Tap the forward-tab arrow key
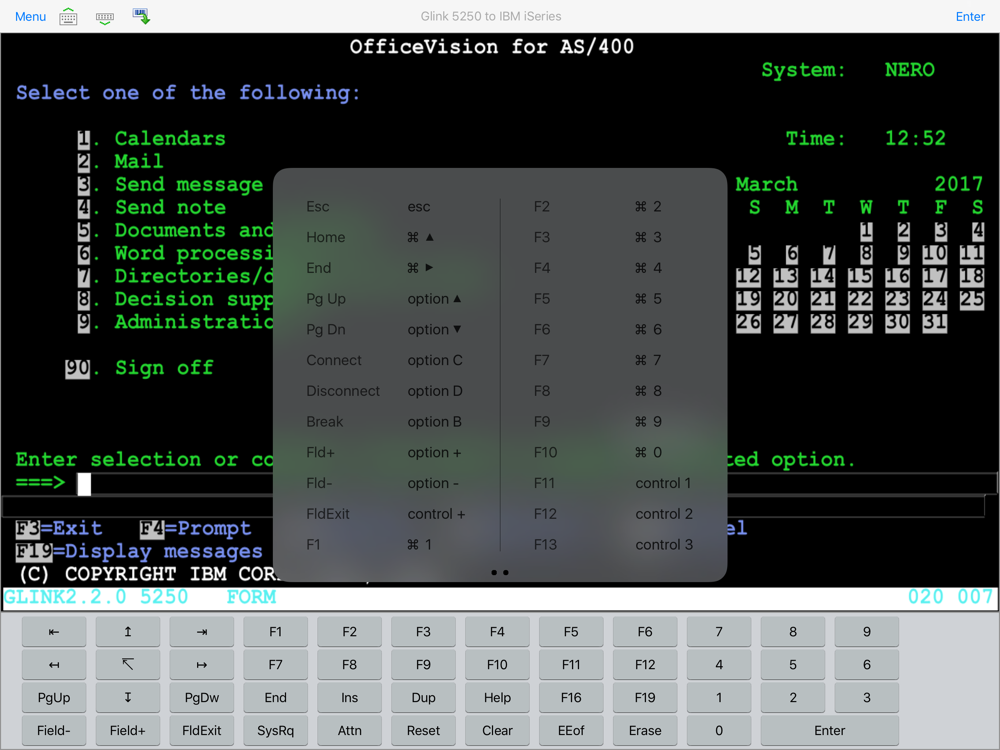Image resolution: width=1000 pixels, height=750 pixels. coord(202,632)
